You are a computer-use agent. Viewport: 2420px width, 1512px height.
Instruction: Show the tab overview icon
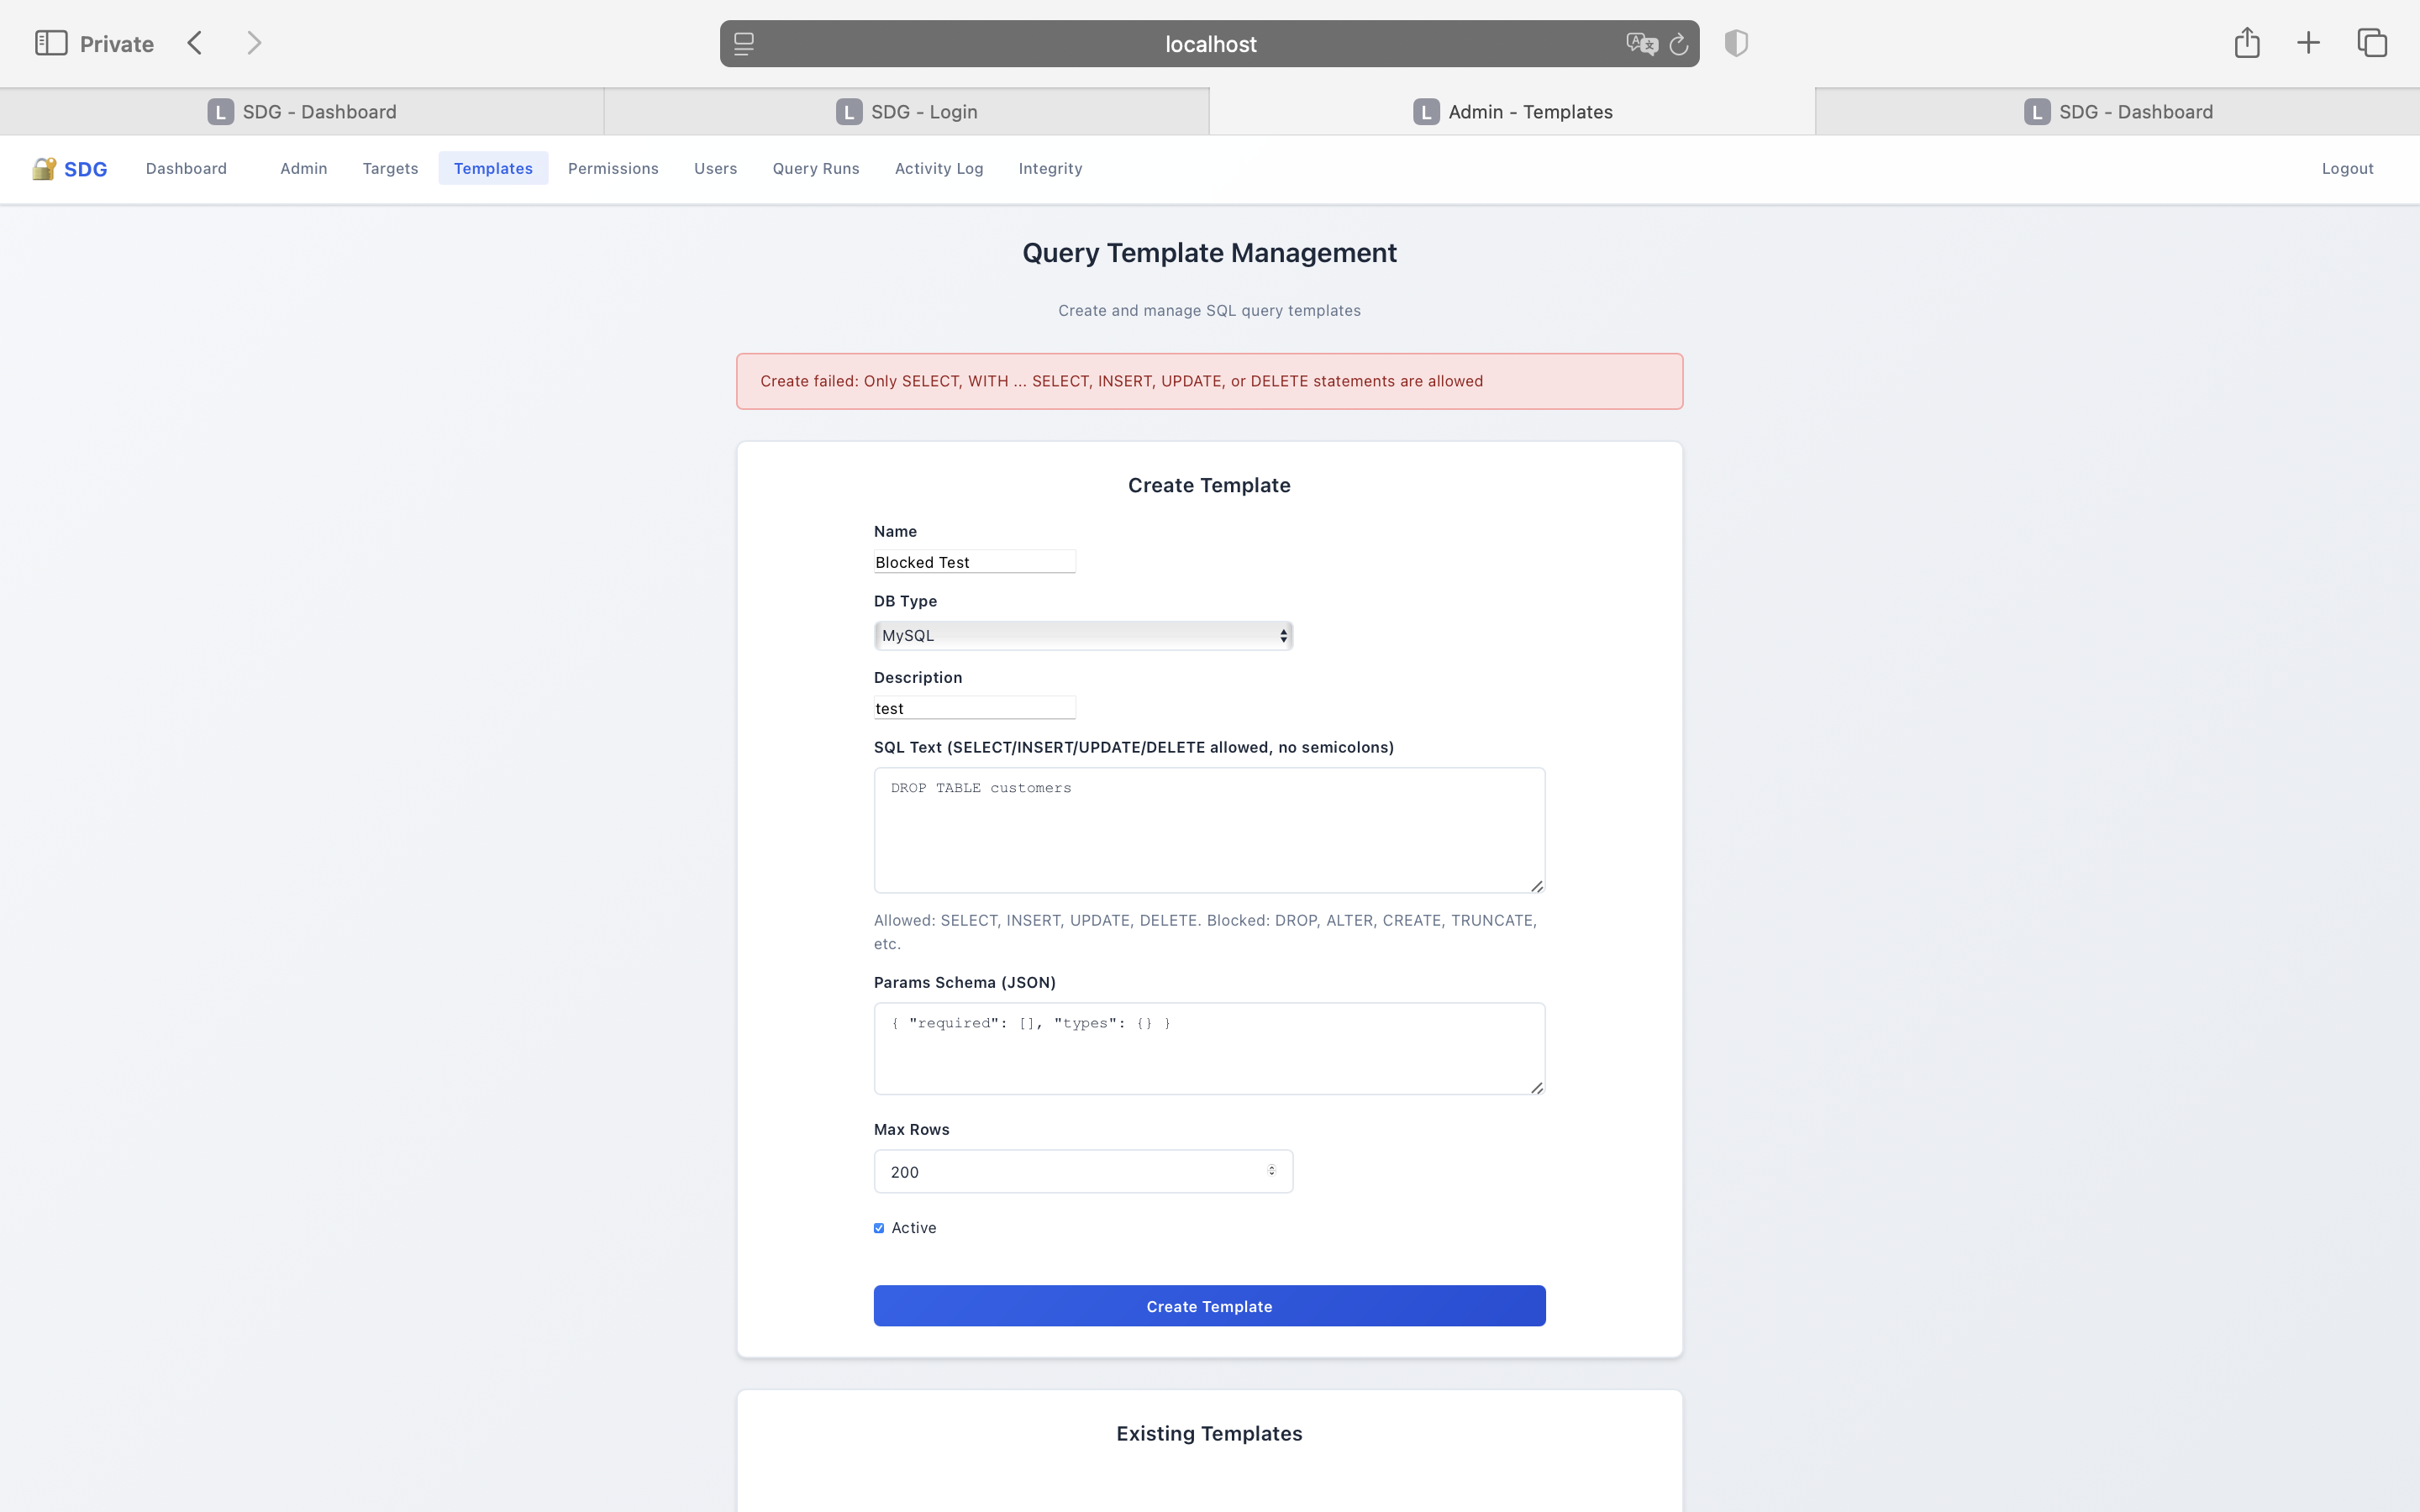tap(2372, 43)
